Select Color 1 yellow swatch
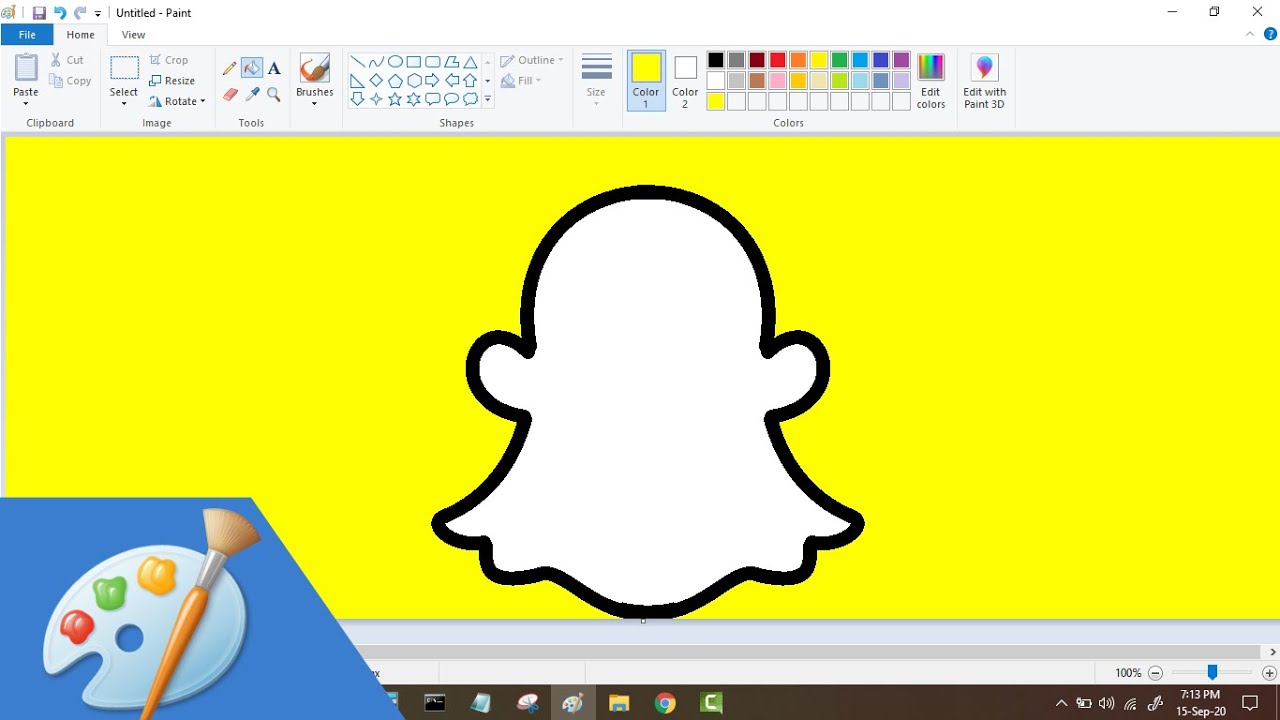Image resolution: width=1280 pixels, height=720 pixels. pos(646,80)
